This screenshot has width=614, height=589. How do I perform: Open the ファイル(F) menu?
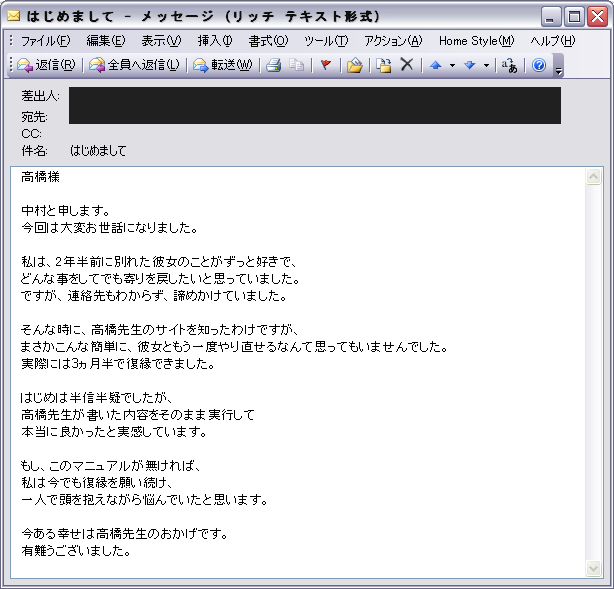pos(45,41)
